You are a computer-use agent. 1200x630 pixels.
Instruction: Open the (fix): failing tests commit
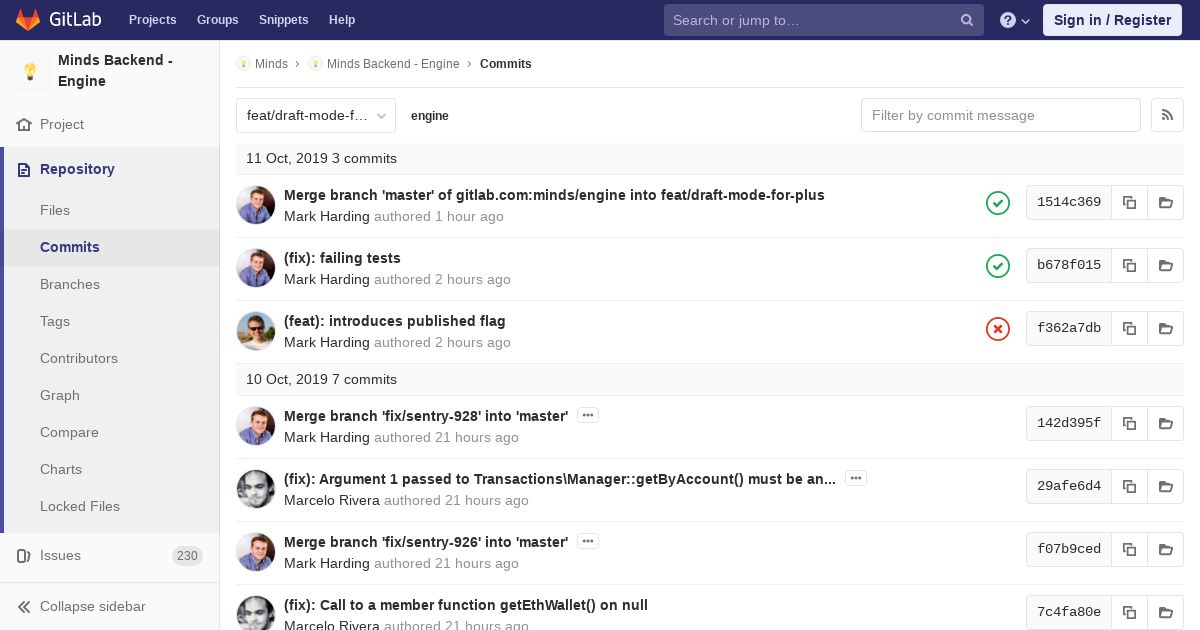[x=342, y=258]
